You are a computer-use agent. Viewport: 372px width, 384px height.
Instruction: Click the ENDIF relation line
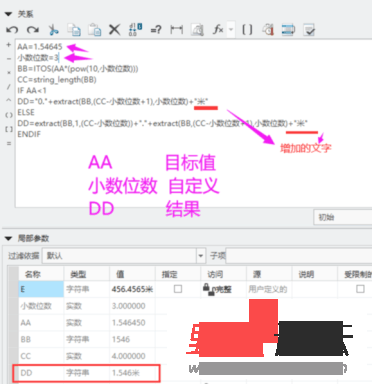[29, 134]
